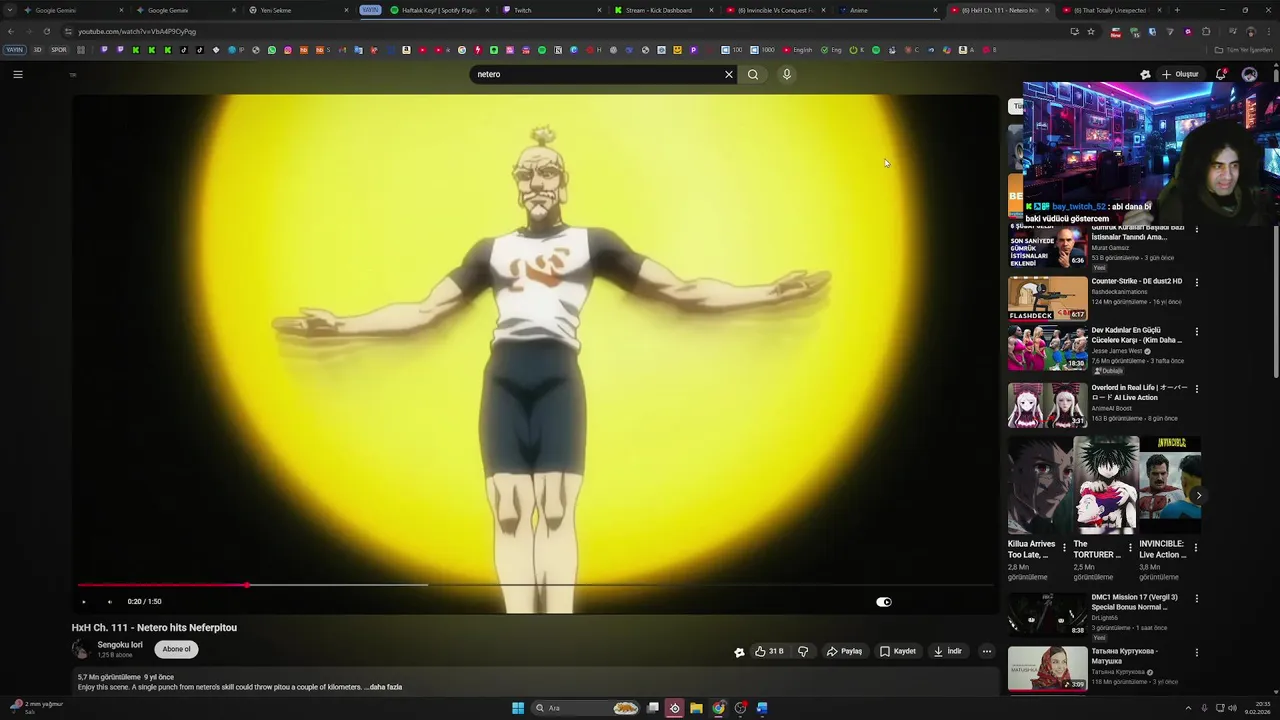Open the Sengoku Iori channel link
This screenshot has width=1280, height=720.
tap(120, 645)
